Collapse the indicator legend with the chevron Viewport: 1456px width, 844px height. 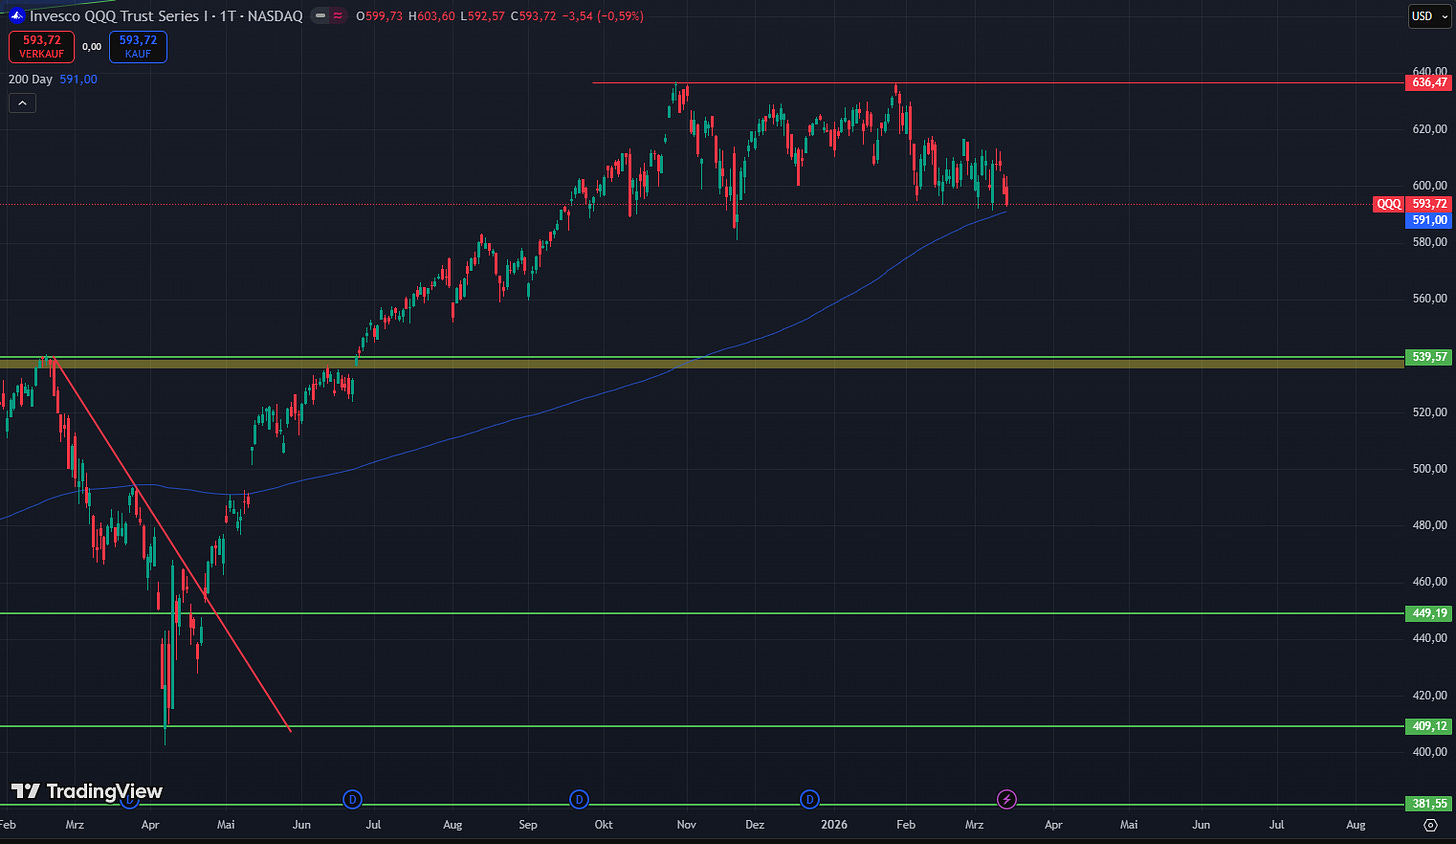click(22, 102)
